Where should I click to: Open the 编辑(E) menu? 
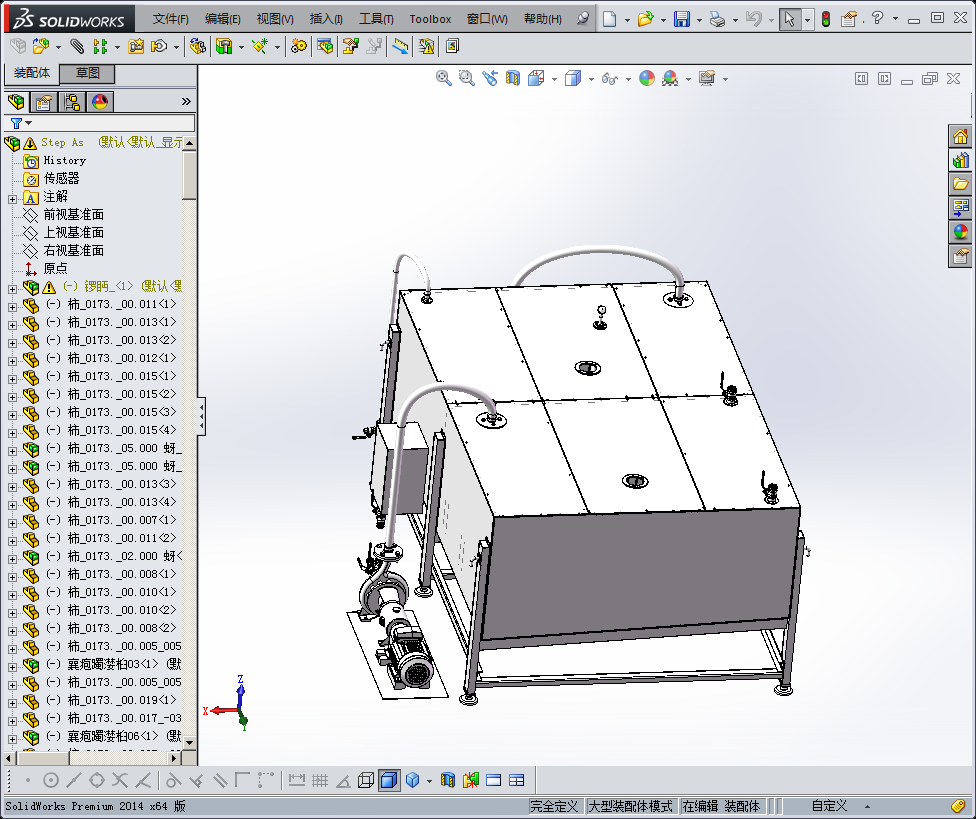pos(223,19)
